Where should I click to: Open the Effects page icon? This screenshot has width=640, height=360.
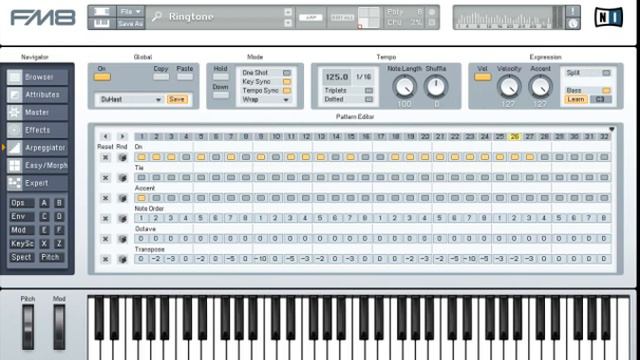15,130
